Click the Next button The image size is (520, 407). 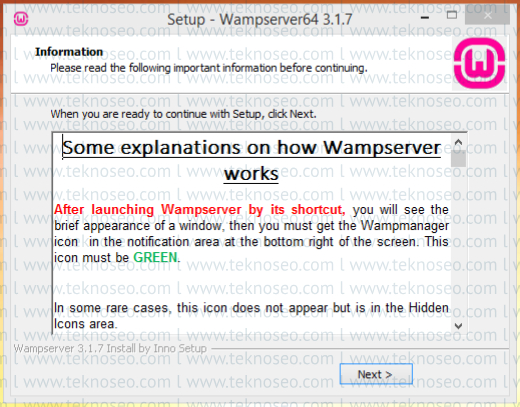[376, 374]
